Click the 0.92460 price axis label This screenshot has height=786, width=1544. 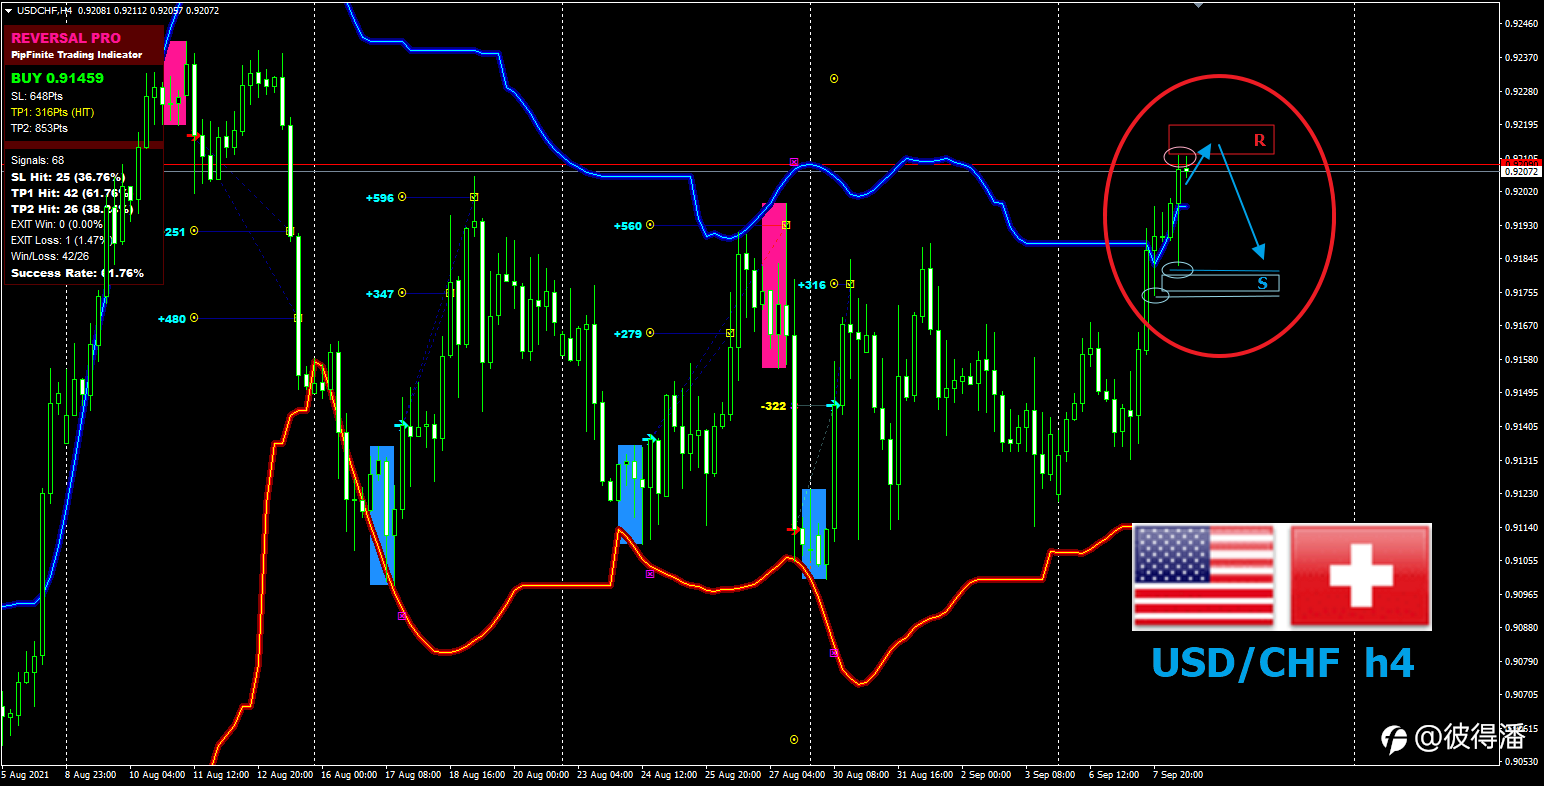[x=1520, y=23]
